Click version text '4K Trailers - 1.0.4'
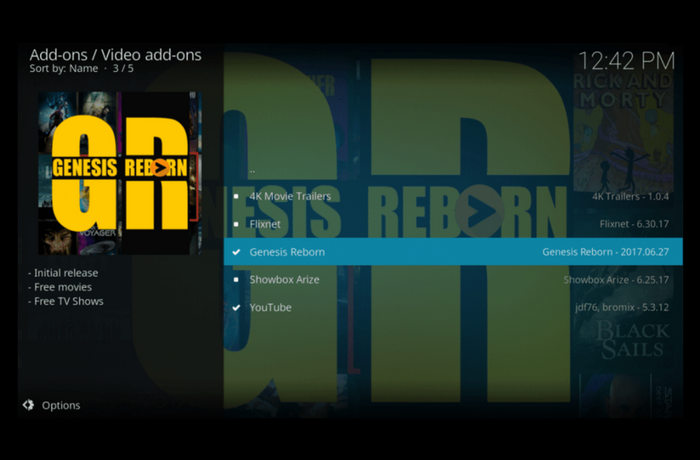 [x=630, y=196]
